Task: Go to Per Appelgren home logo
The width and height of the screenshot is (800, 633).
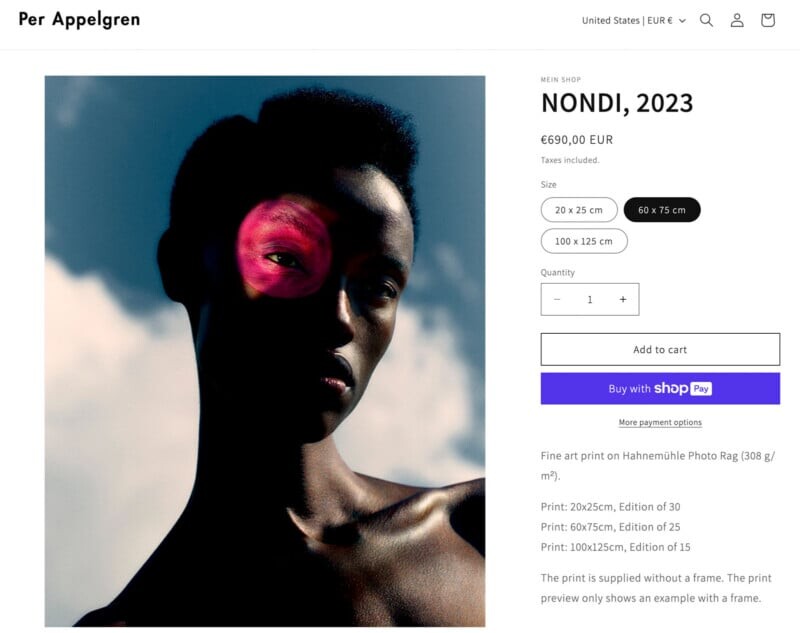Action: pyautogui.click(x=79, y=19)
